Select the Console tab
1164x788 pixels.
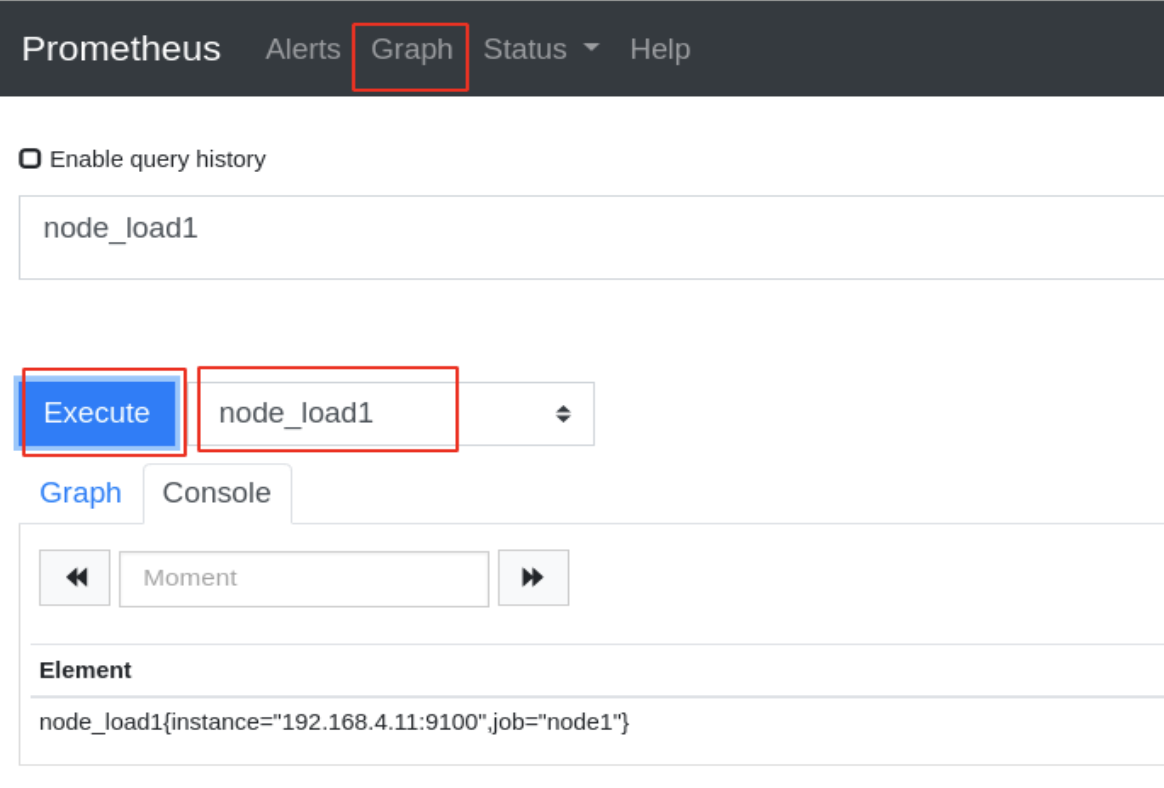click(x=217, y=493)
